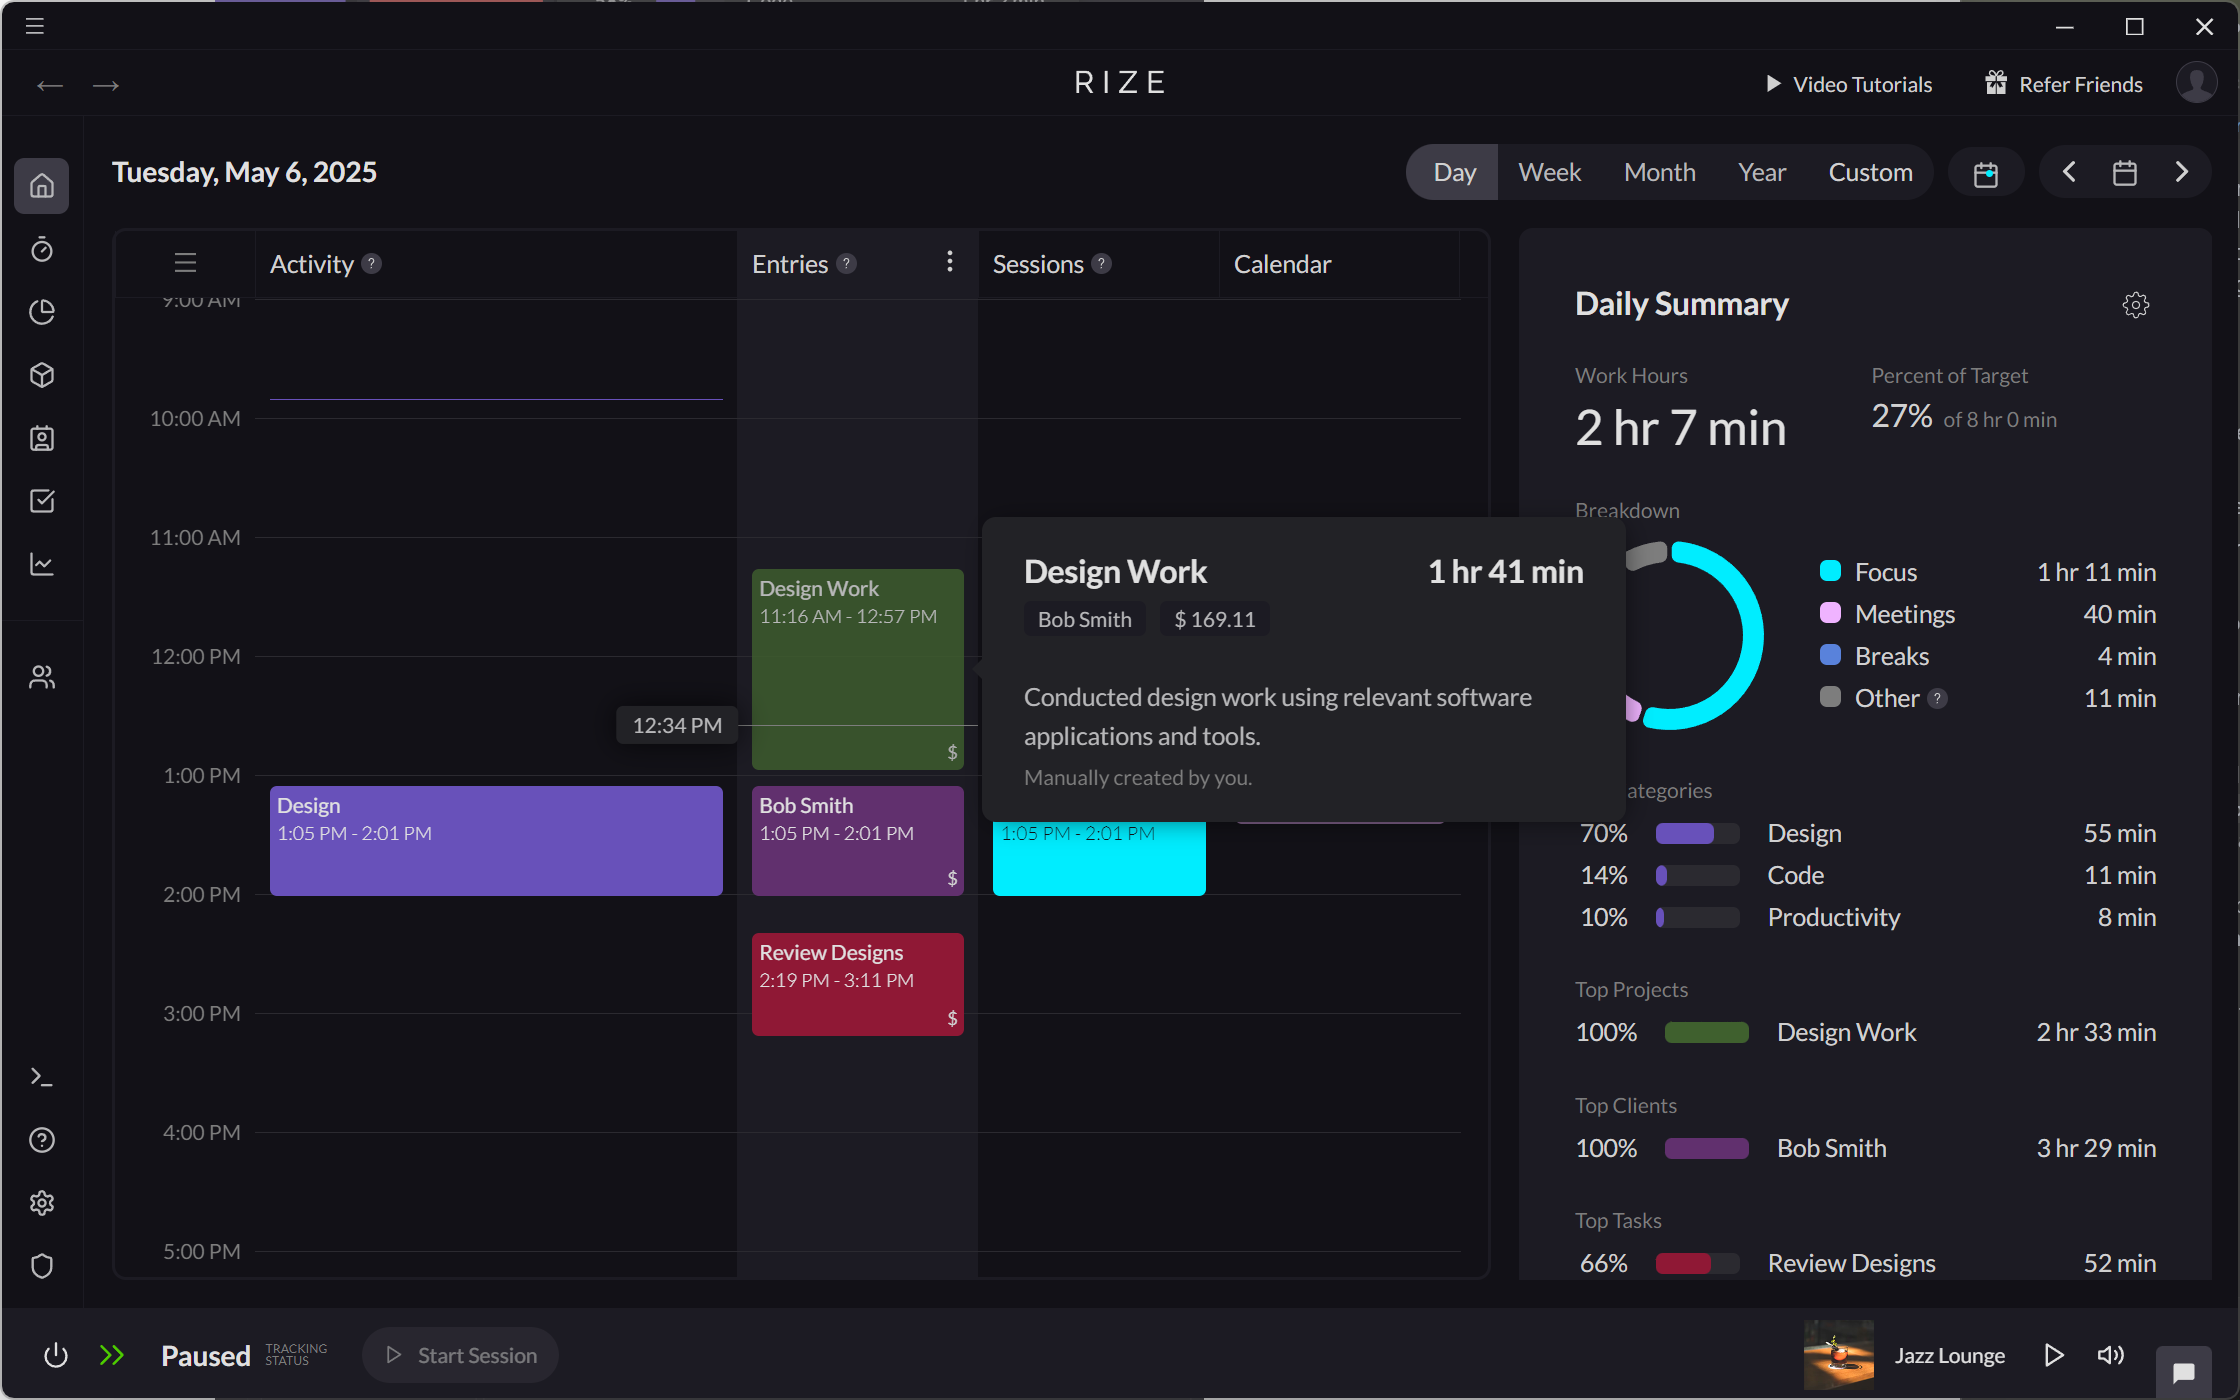Screen dimensions: 2240x1400
Task: Open the Entries column three-dot menu
Action: [949, 262]
